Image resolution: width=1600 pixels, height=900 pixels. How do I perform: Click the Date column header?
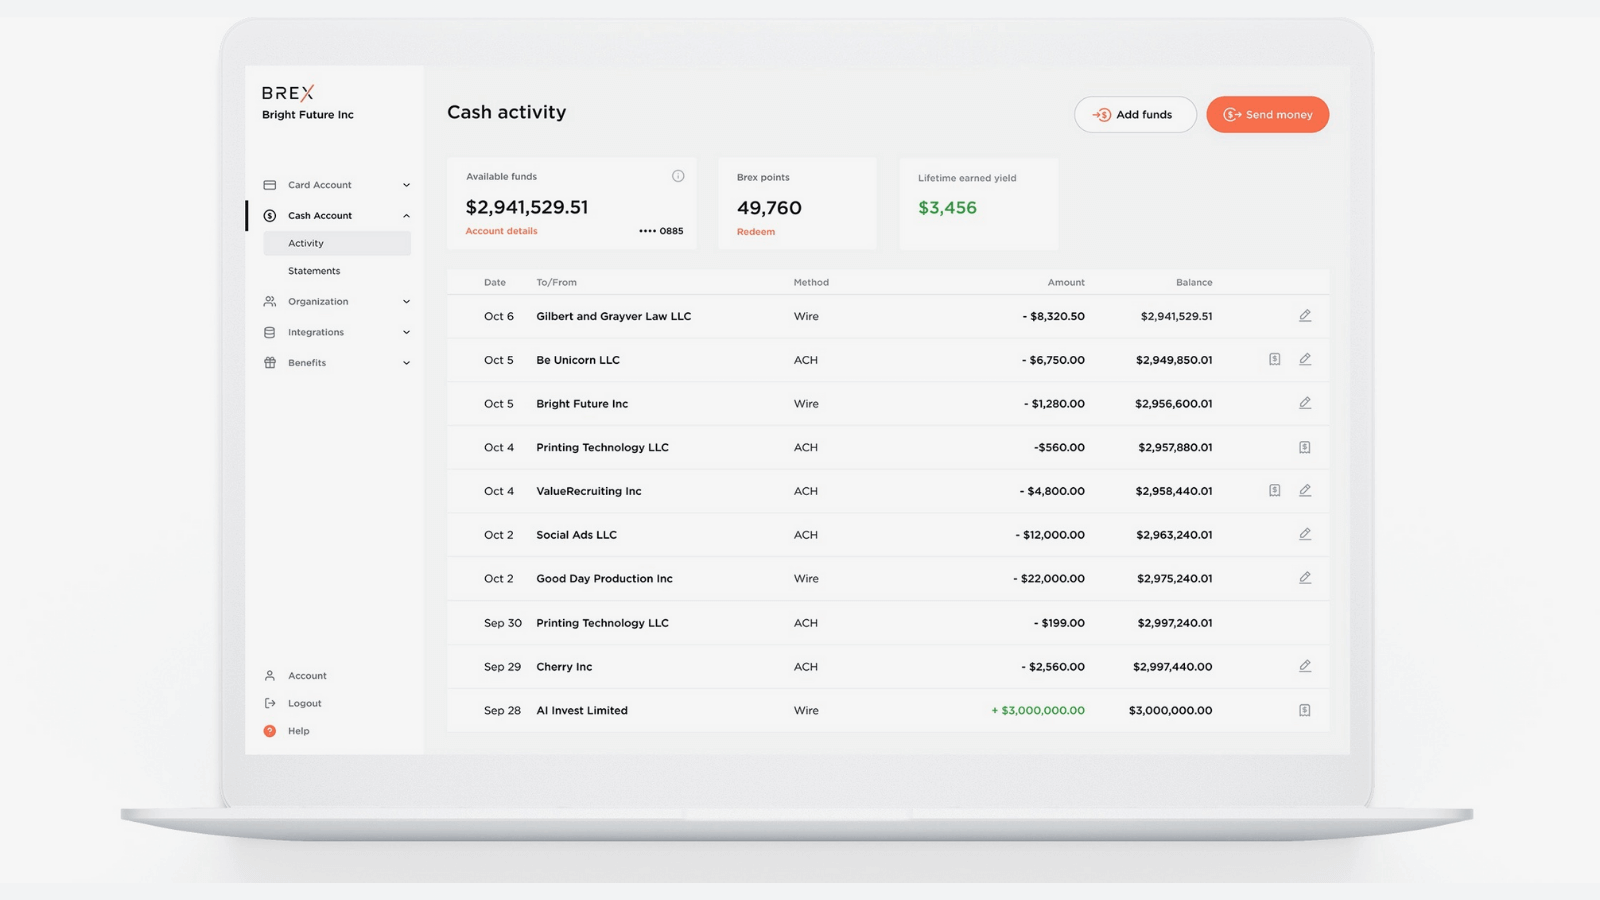(495, 282)
